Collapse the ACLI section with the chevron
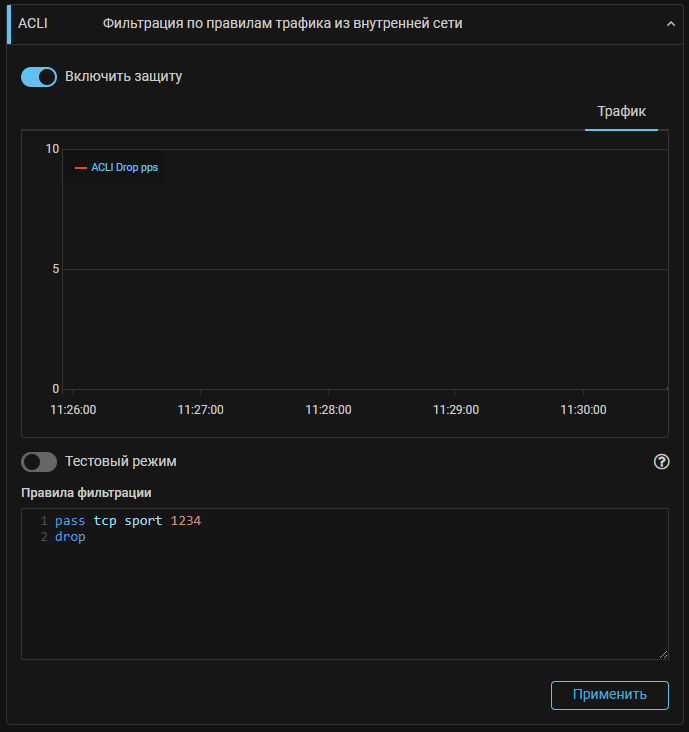This screenshot has width=689, height=732. [x=671, y=24]
